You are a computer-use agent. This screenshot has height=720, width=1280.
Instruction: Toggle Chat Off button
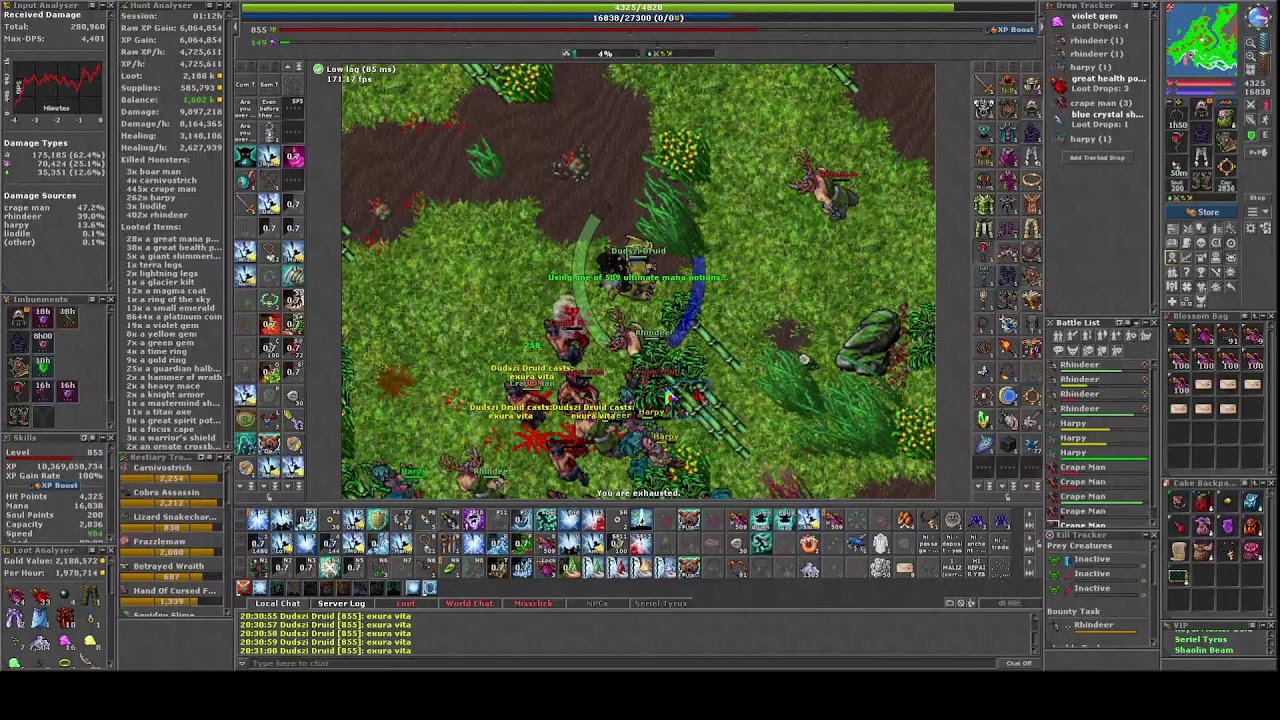coord(1019,663)
